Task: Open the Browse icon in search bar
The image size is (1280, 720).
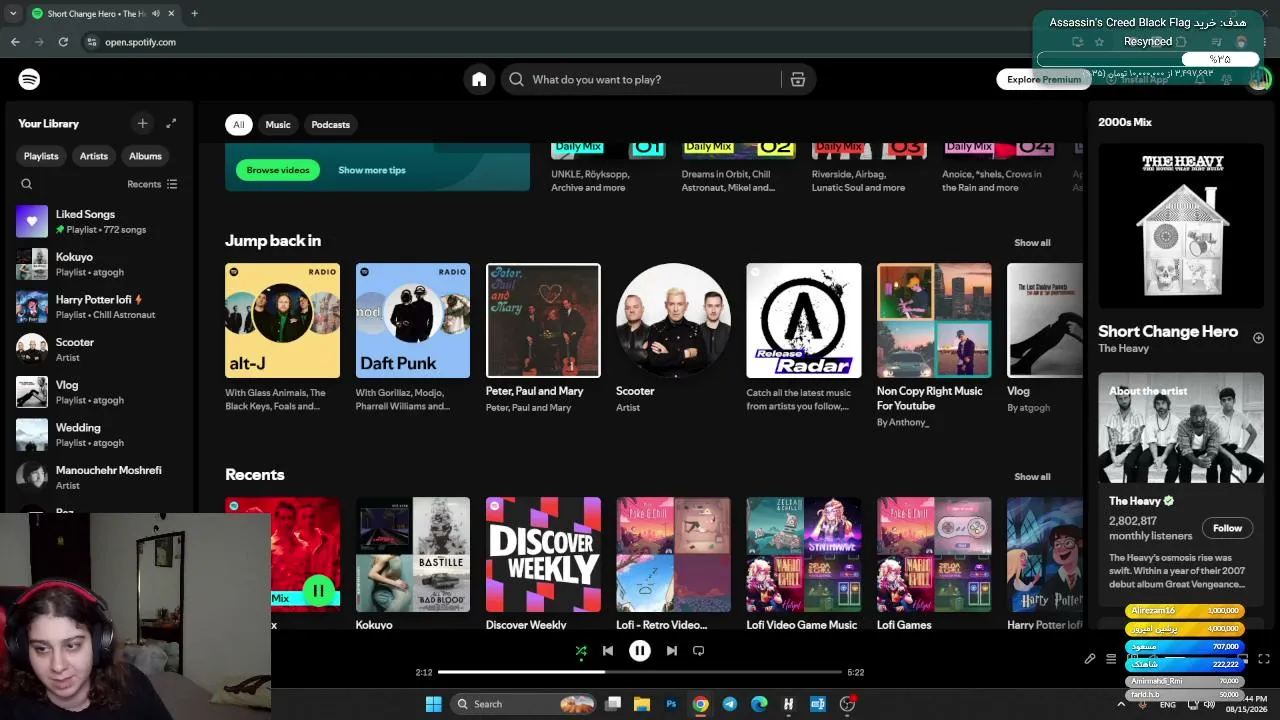Action: 798,79
